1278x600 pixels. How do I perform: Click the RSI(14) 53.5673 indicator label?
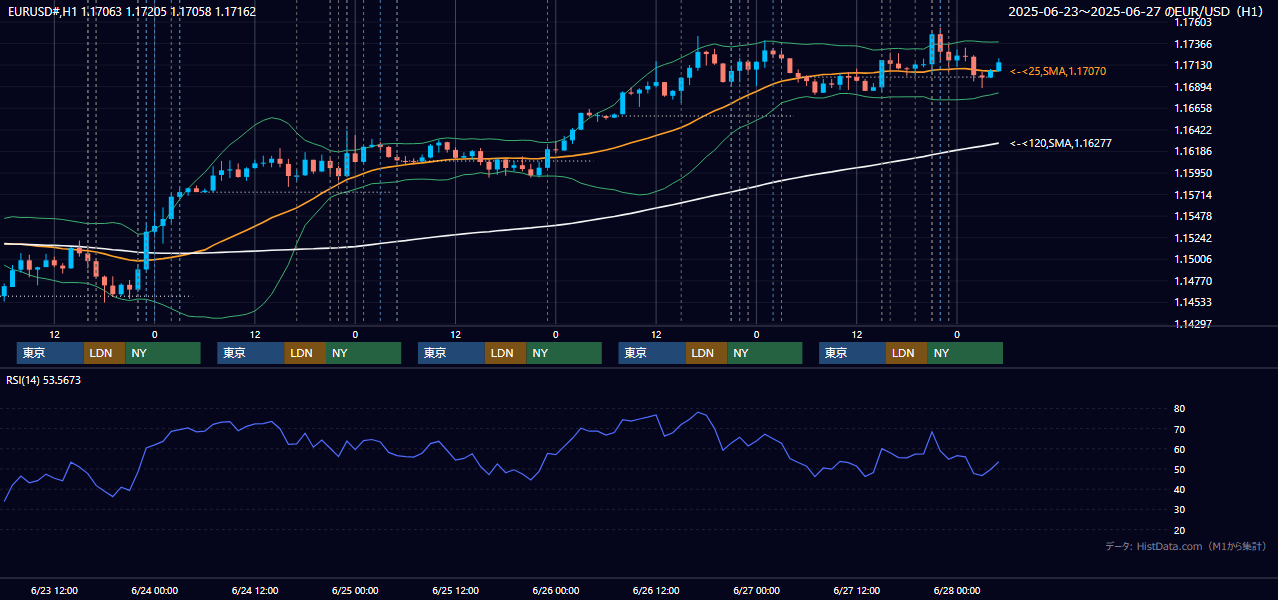(44, 380)
